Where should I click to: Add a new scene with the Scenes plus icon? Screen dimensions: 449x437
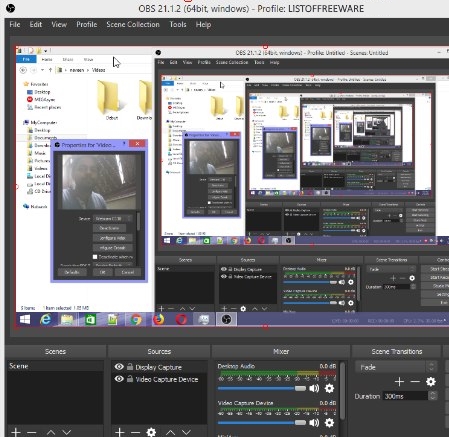(x=16, y=432)
